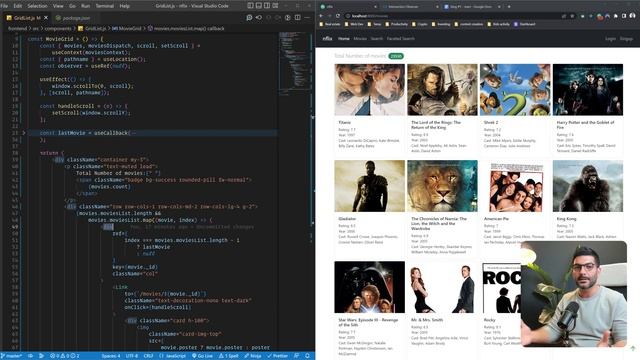640x360 pixels.
Task: Open the Help menu in VS Code
Action: click(x=124, y=6)
